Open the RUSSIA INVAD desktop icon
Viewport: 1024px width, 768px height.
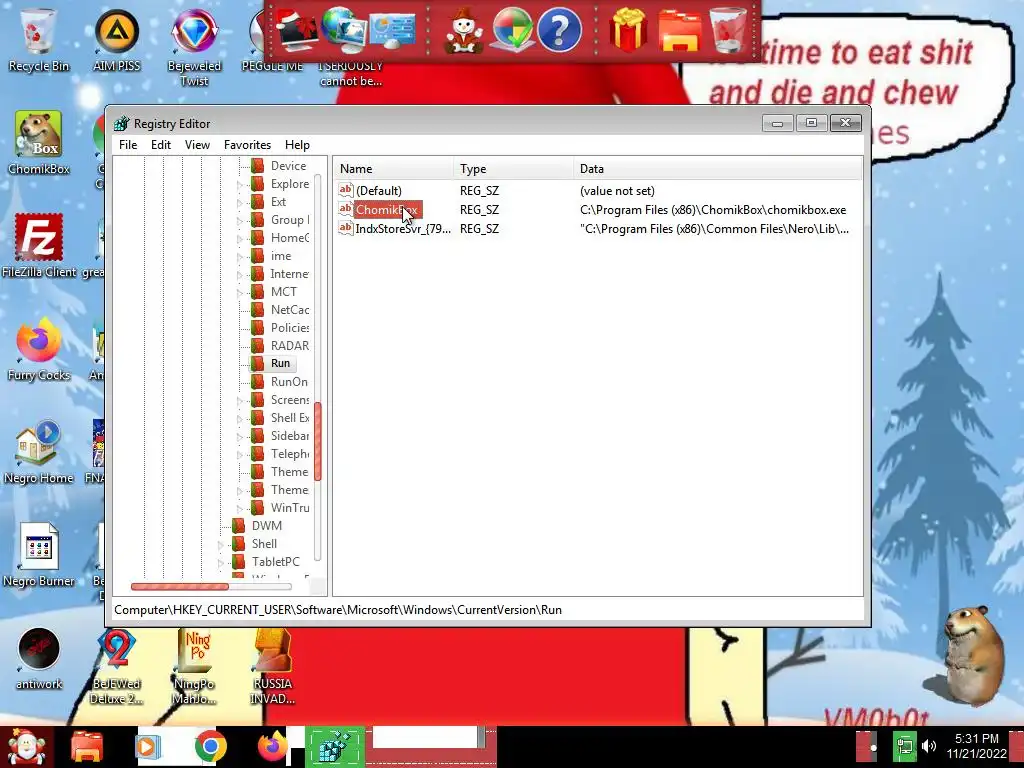272,666
